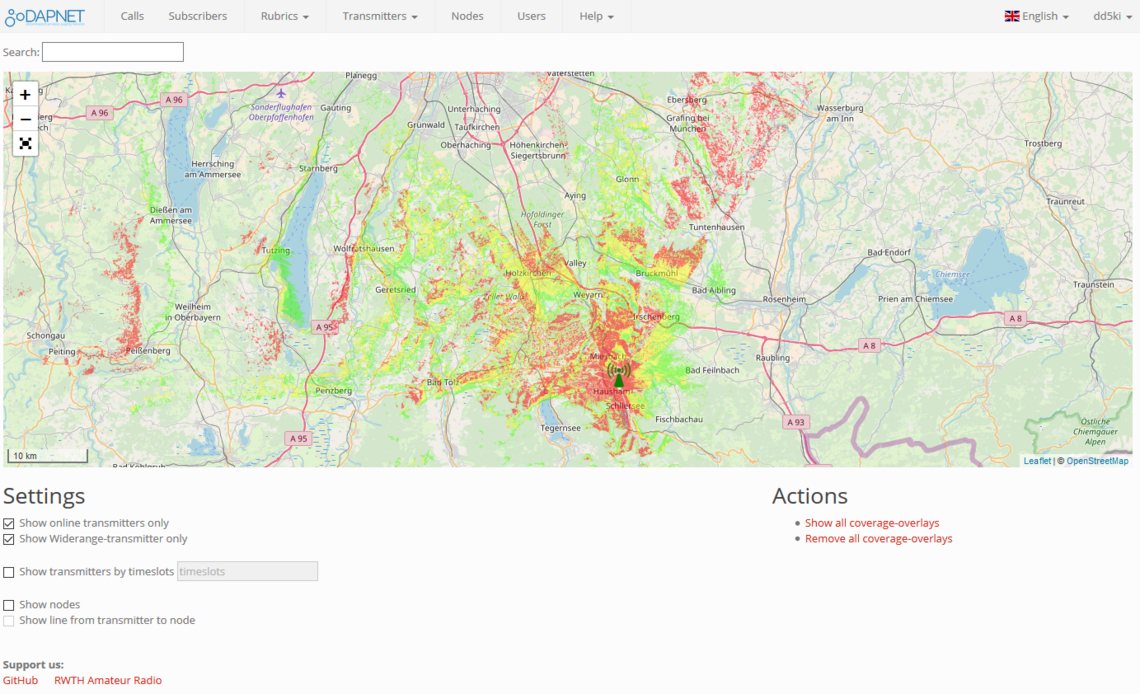Focus the Search input field
Viewport: 1140px width, 694px height.
pyautogui.click(x=113, y=52)
